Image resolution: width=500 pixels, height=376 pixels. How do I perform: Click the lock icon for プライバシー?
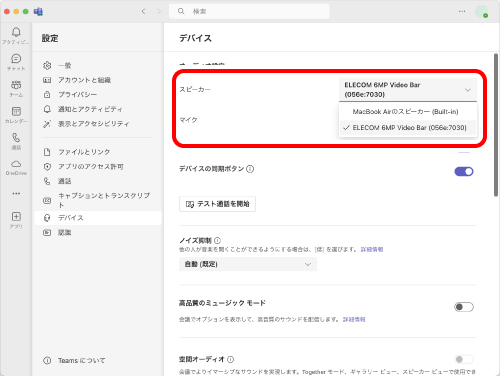(x=47, y=95)
